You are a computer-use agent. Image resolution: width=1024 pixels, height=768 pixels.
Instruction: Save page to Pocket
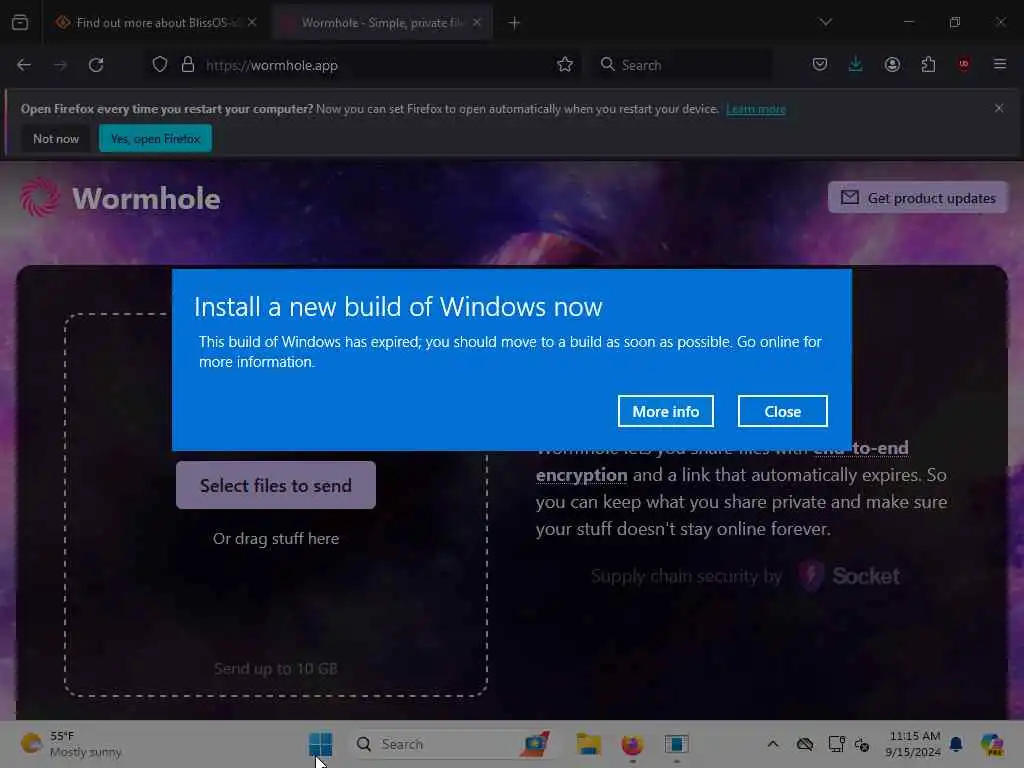[x=820, y=64]
